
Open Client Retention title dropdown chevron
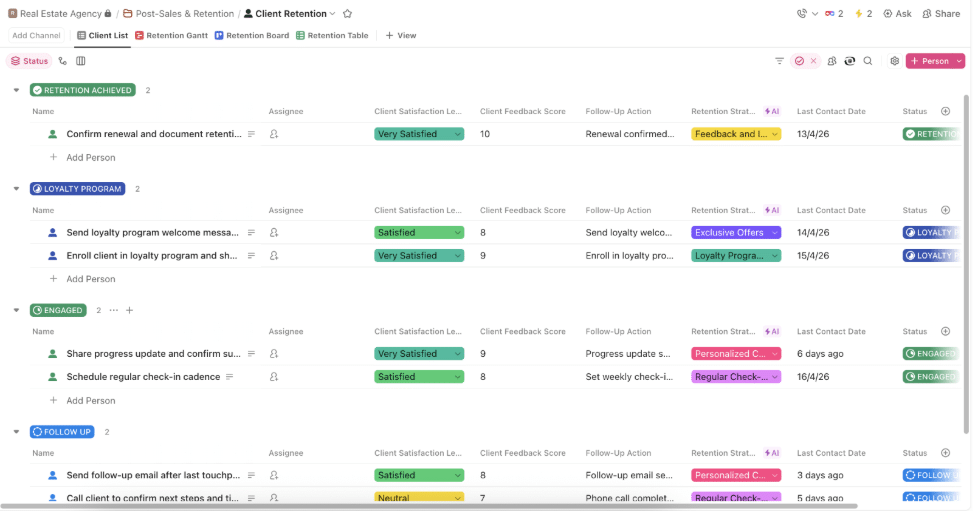(x=333, y=14)
